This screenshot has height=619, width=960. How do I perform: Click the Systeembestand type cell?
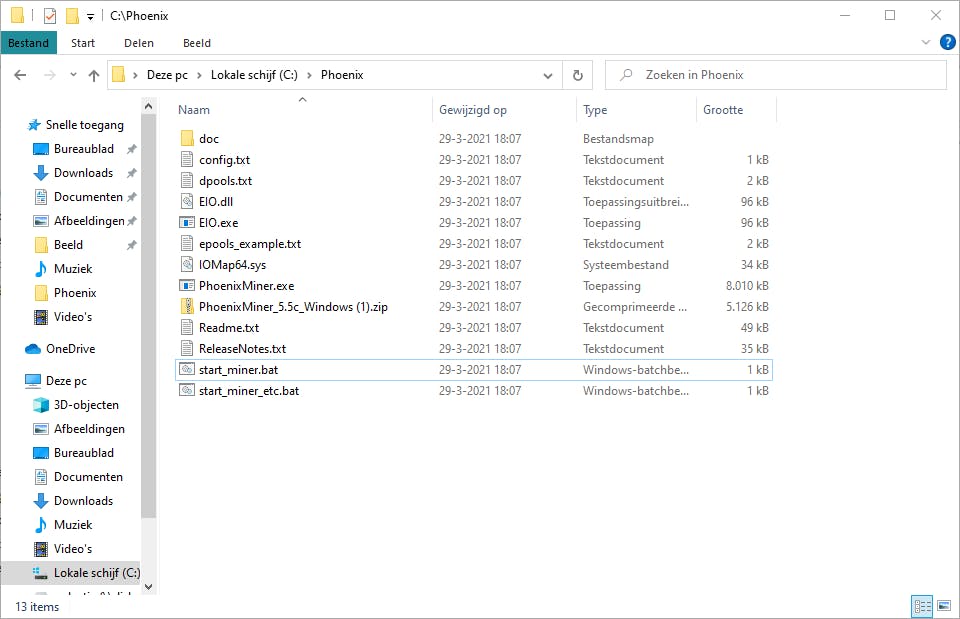tap(626, 264)
